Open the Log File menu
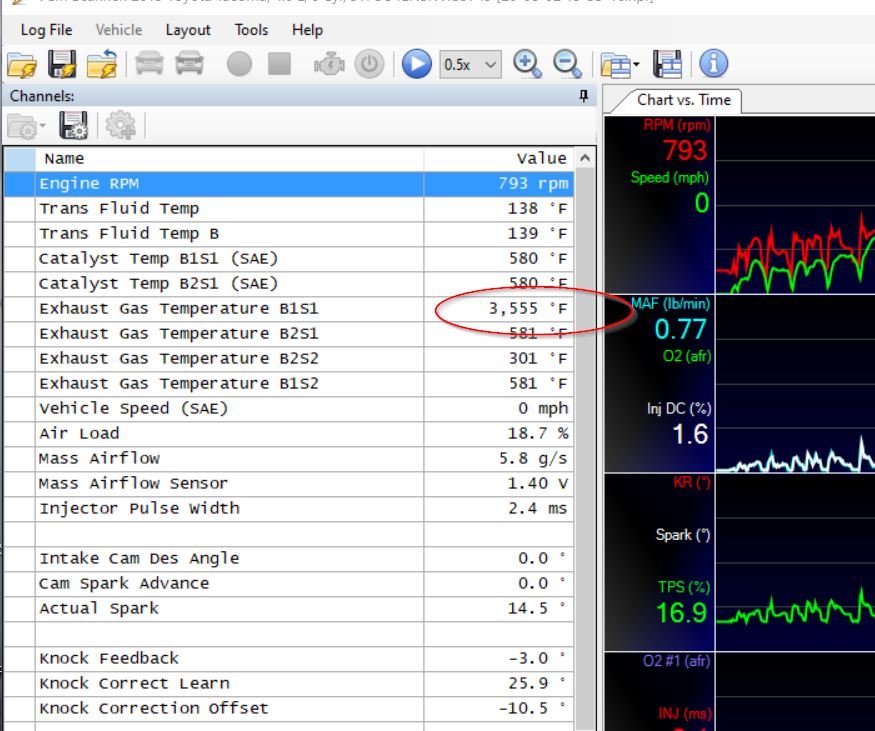 [46, 30]
